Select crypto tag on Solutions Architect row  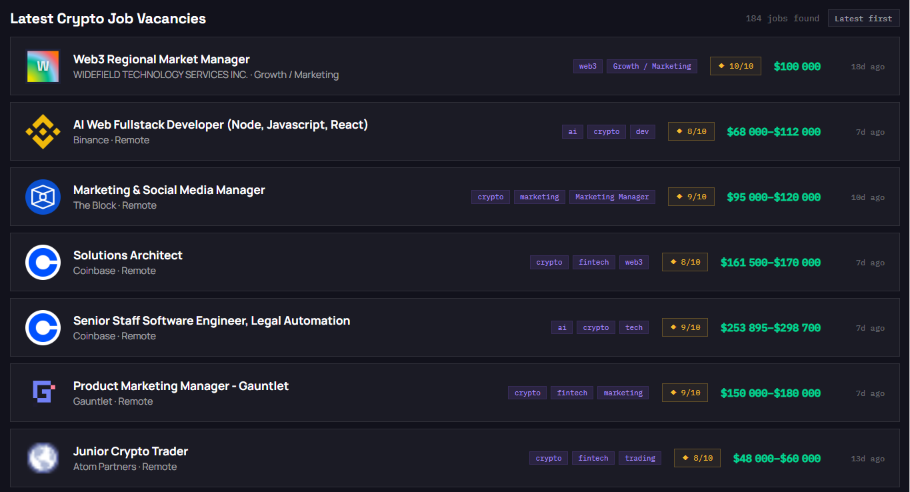[x=549, y=262]
